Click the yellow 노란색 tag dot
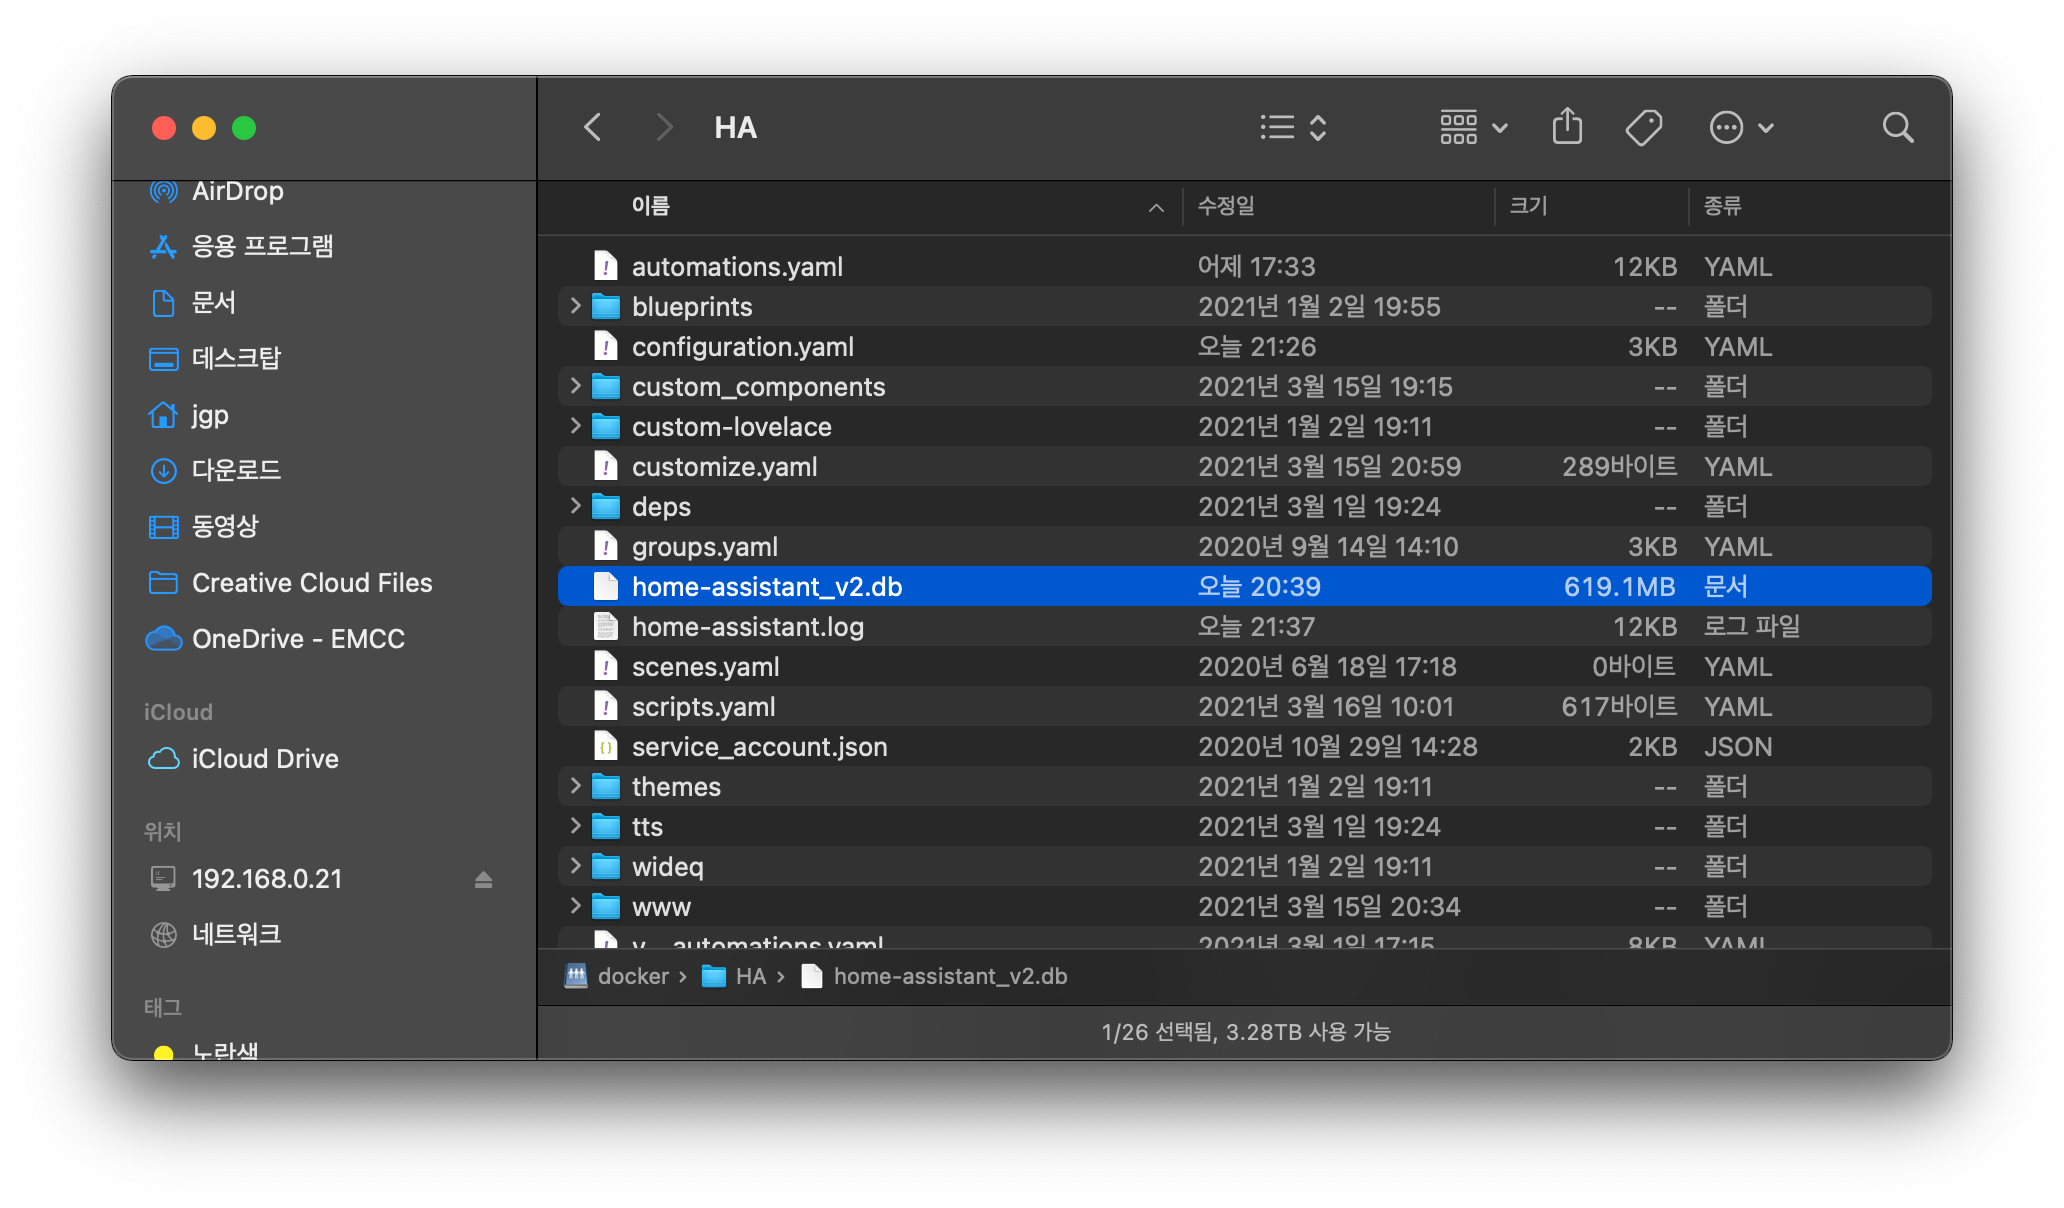Screen dimensions: 2064x1208 164,1051
